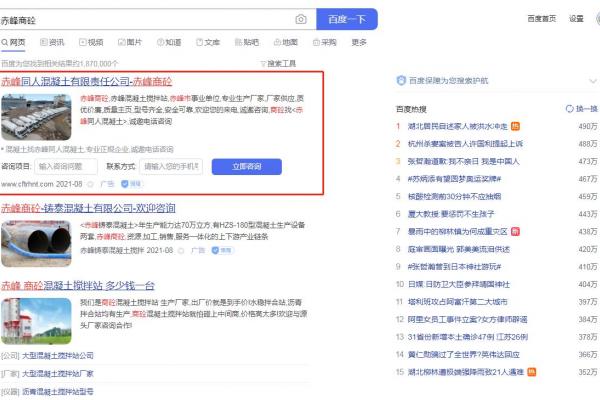This screenshot has width=600, height=400.
Task: Click the 保障 badge under 铸泰 result
Action: [222, 251]
